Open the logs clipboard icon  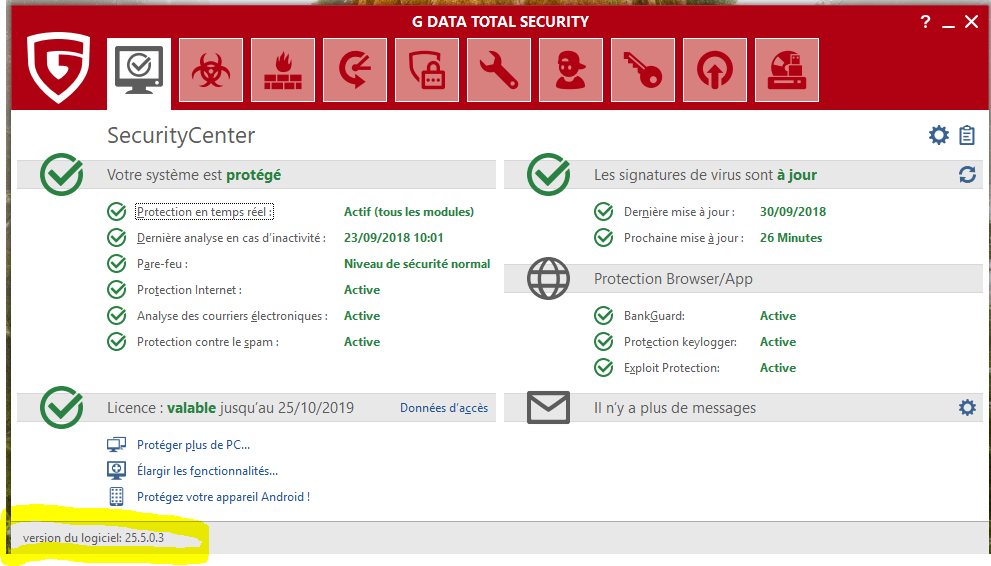pyautogui.click(x=967, y=135)
